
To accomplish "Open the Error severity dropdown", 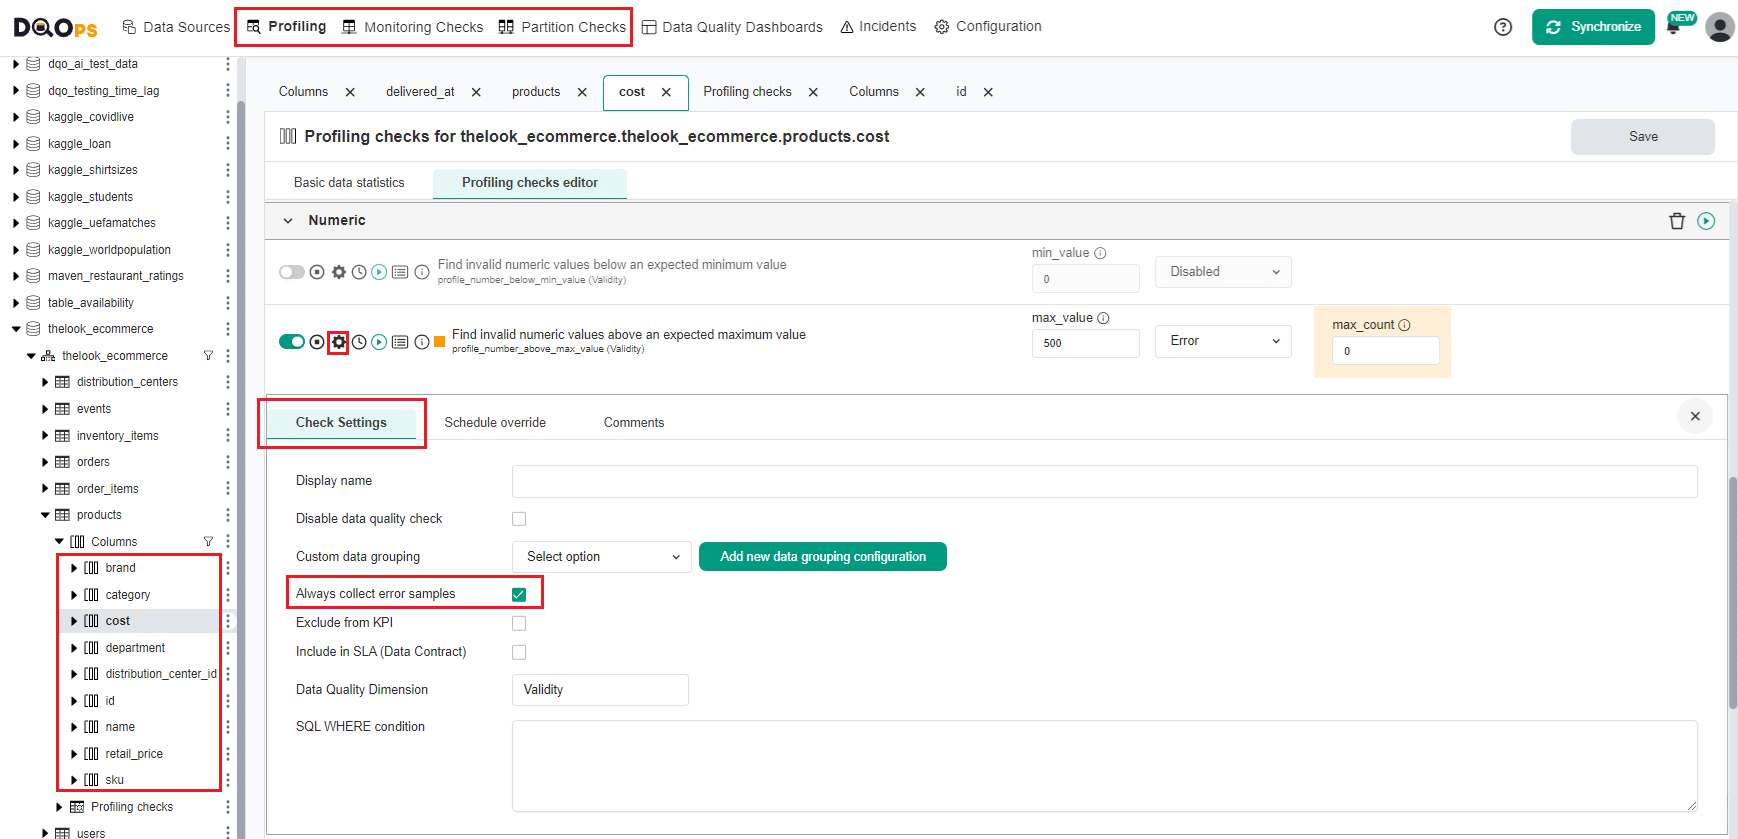I will [1223, 341].
